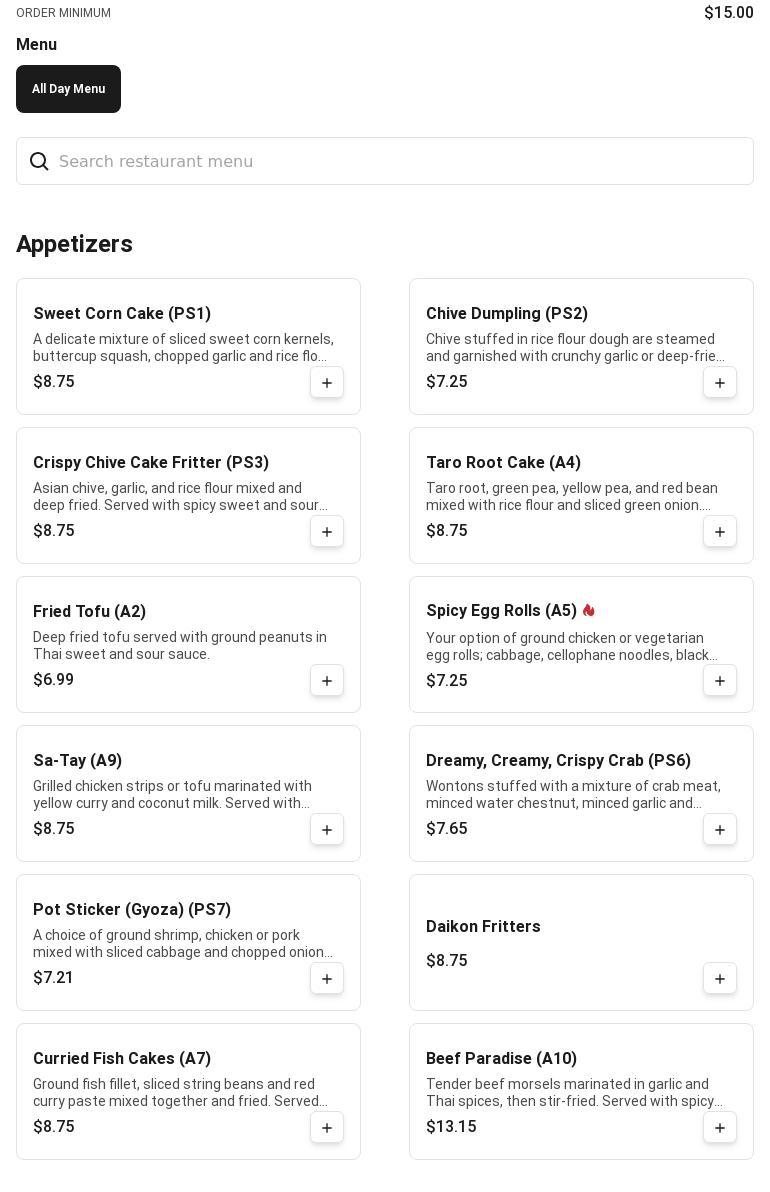Add Curried Fish Cakes (A7) to cart
The image size is (770, 1192).
coord(327,1127)
